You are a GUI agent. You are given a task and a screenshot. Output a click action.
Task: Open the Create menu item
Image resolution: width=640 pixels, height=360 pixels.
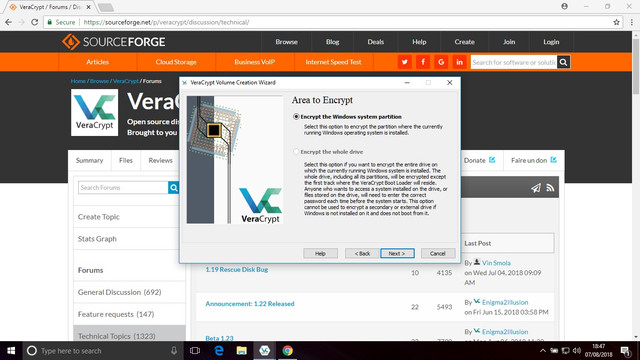pos(464,42)
